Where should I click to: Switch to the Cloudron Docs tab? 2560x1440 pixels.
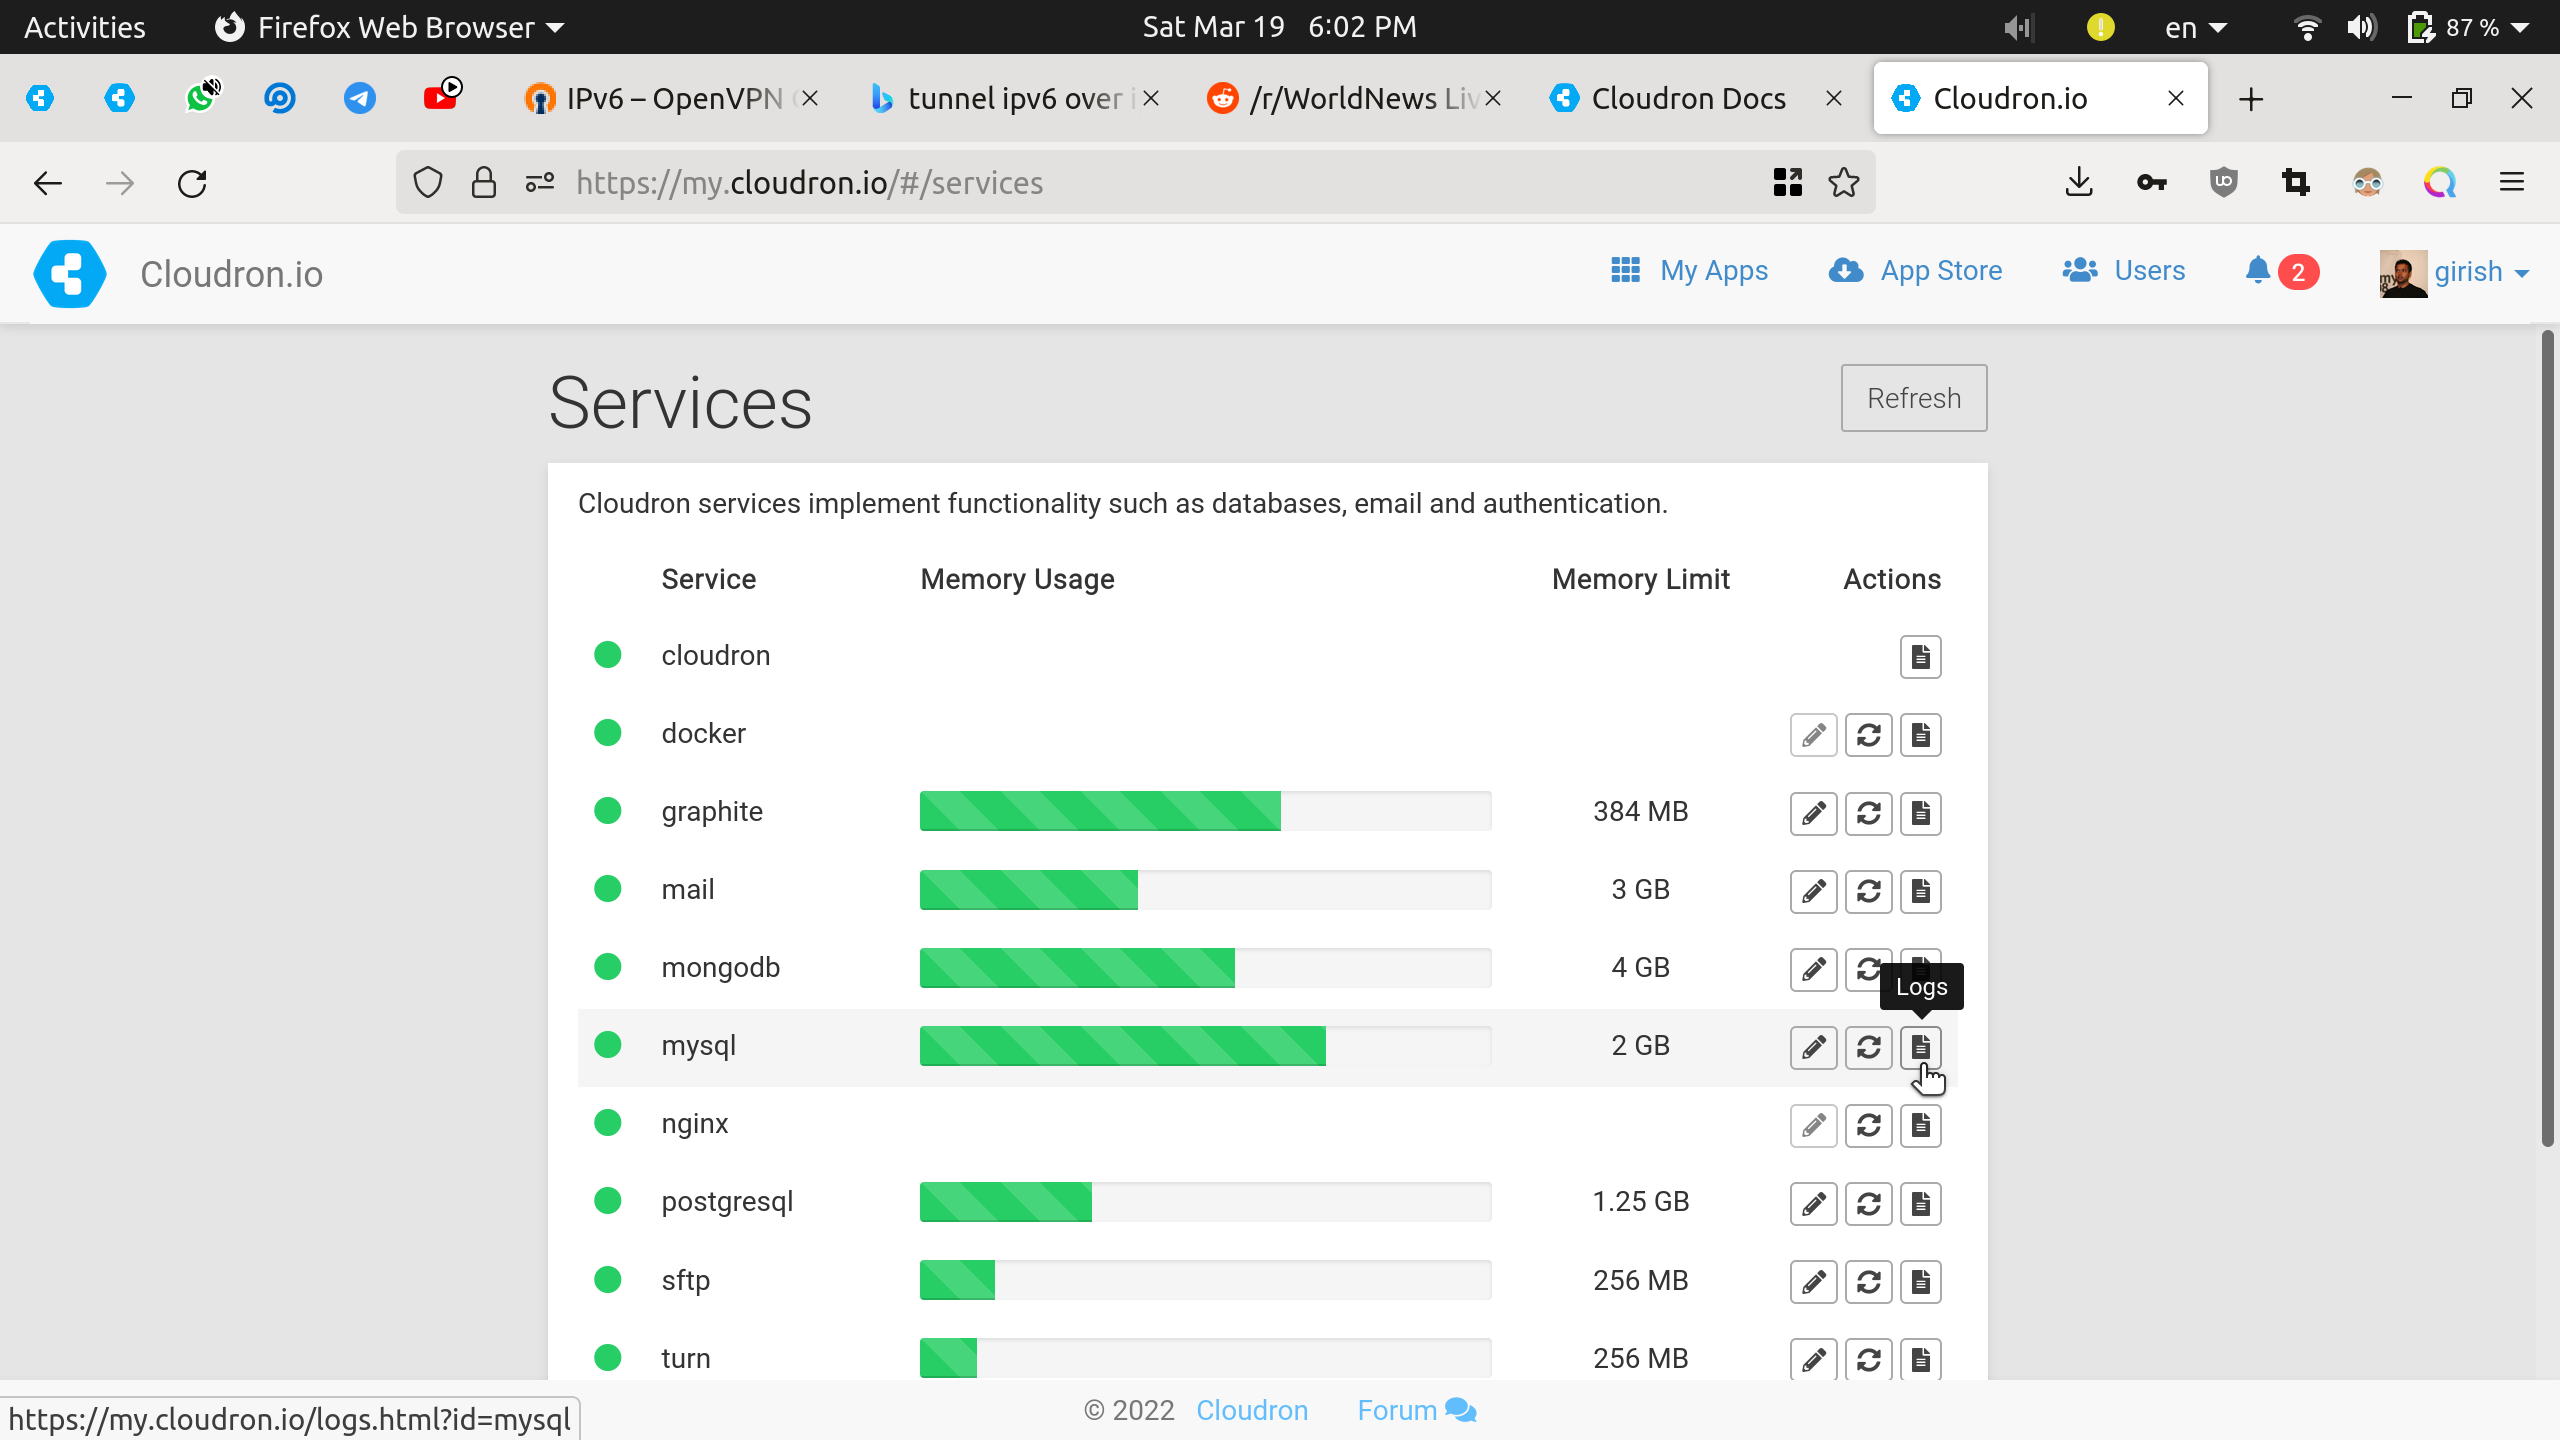tap(1688, 99)
